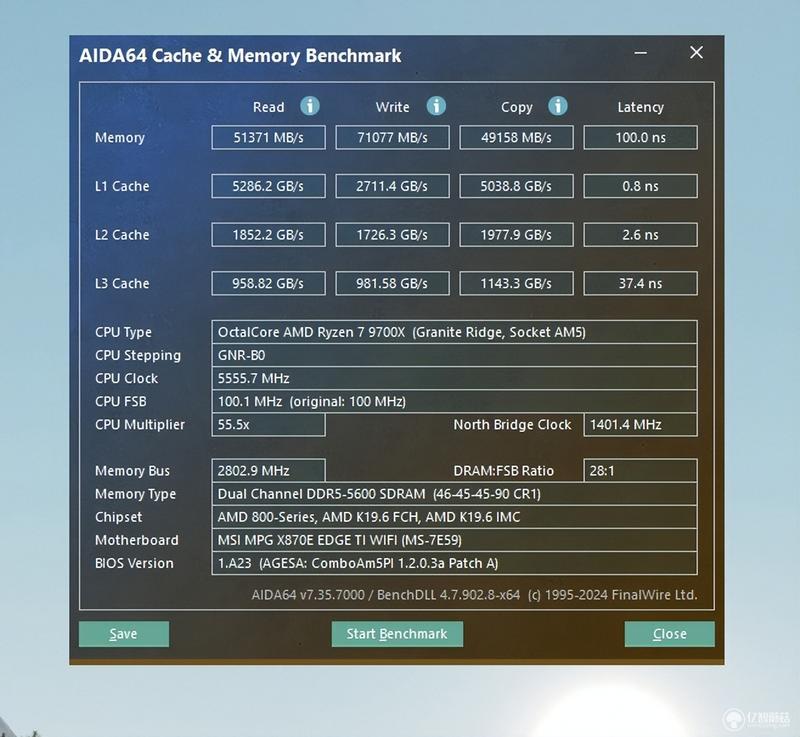Select Memory latency 100.0 ns
This screenshot has width=800, height=737.
tap(640, 138)
